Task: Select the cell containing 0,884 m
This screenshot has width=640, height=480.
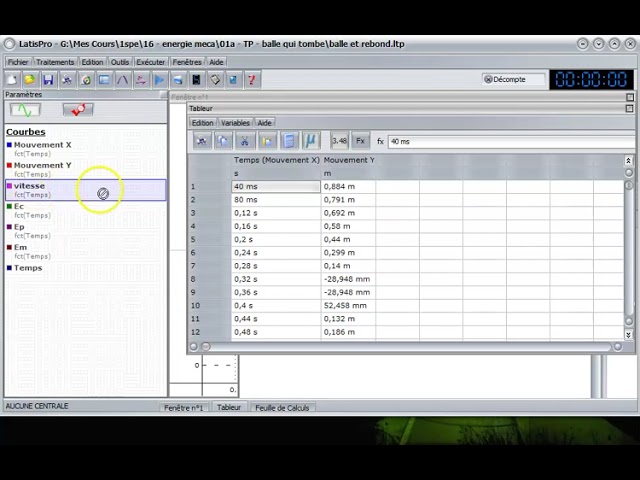Action: [x=348, y=187]
